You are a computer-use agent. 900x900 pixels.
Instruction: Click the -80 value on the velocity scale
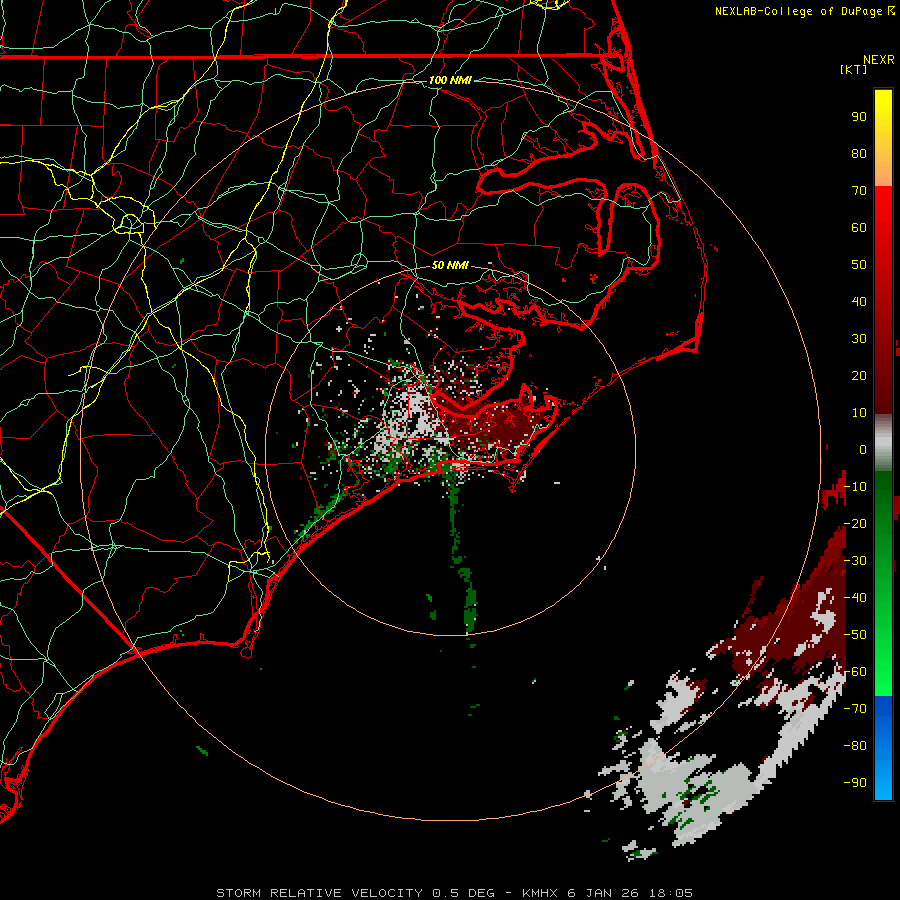[x=855, y=746]
